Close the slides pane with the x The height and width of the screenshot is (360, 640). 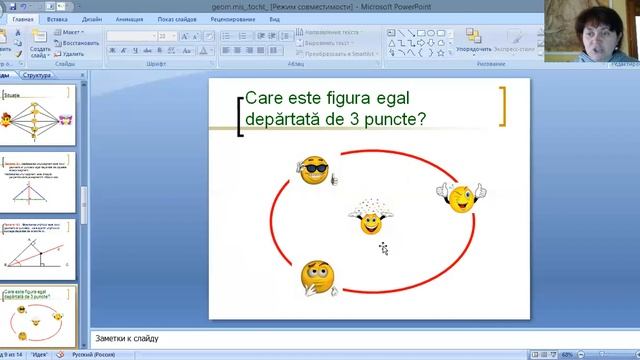click(82, 75)
